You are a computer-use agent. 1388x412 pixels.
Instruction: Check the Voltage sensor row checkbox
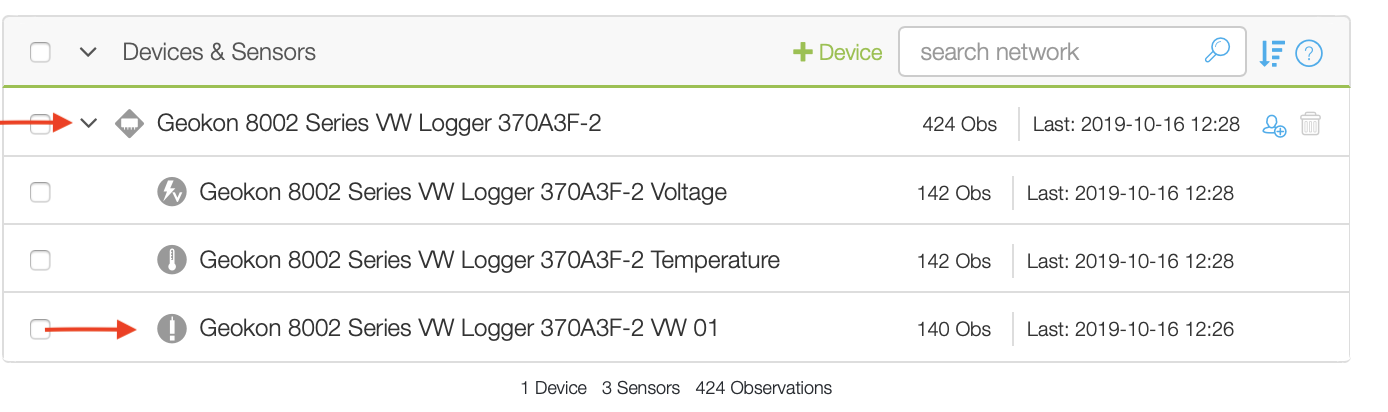click(40, 192)
